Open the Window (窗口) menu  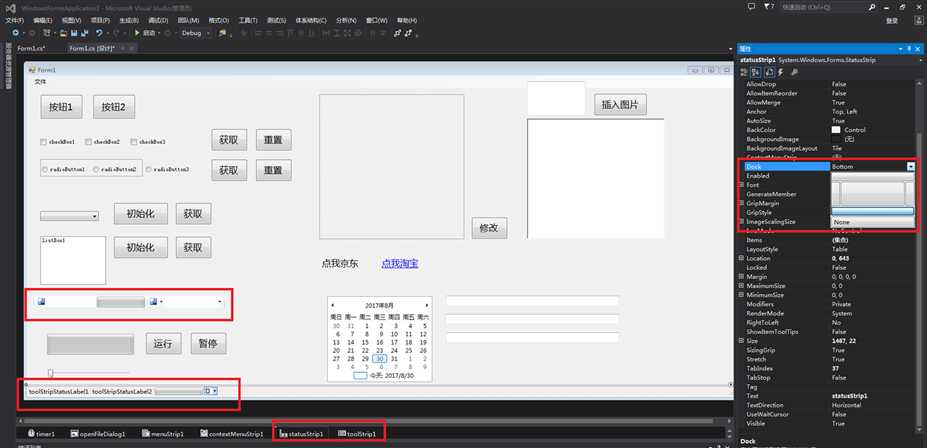pyautogui.click(x=378, y=20)
